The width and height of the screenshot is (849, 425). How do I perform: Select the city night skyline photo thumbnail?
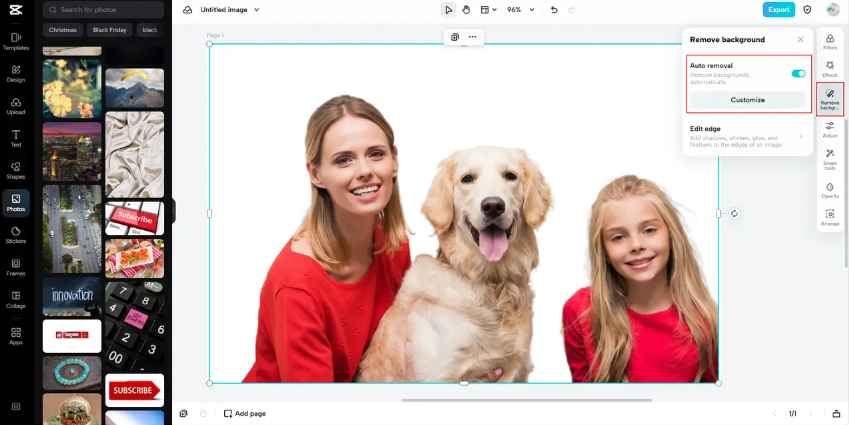[72, 152]
